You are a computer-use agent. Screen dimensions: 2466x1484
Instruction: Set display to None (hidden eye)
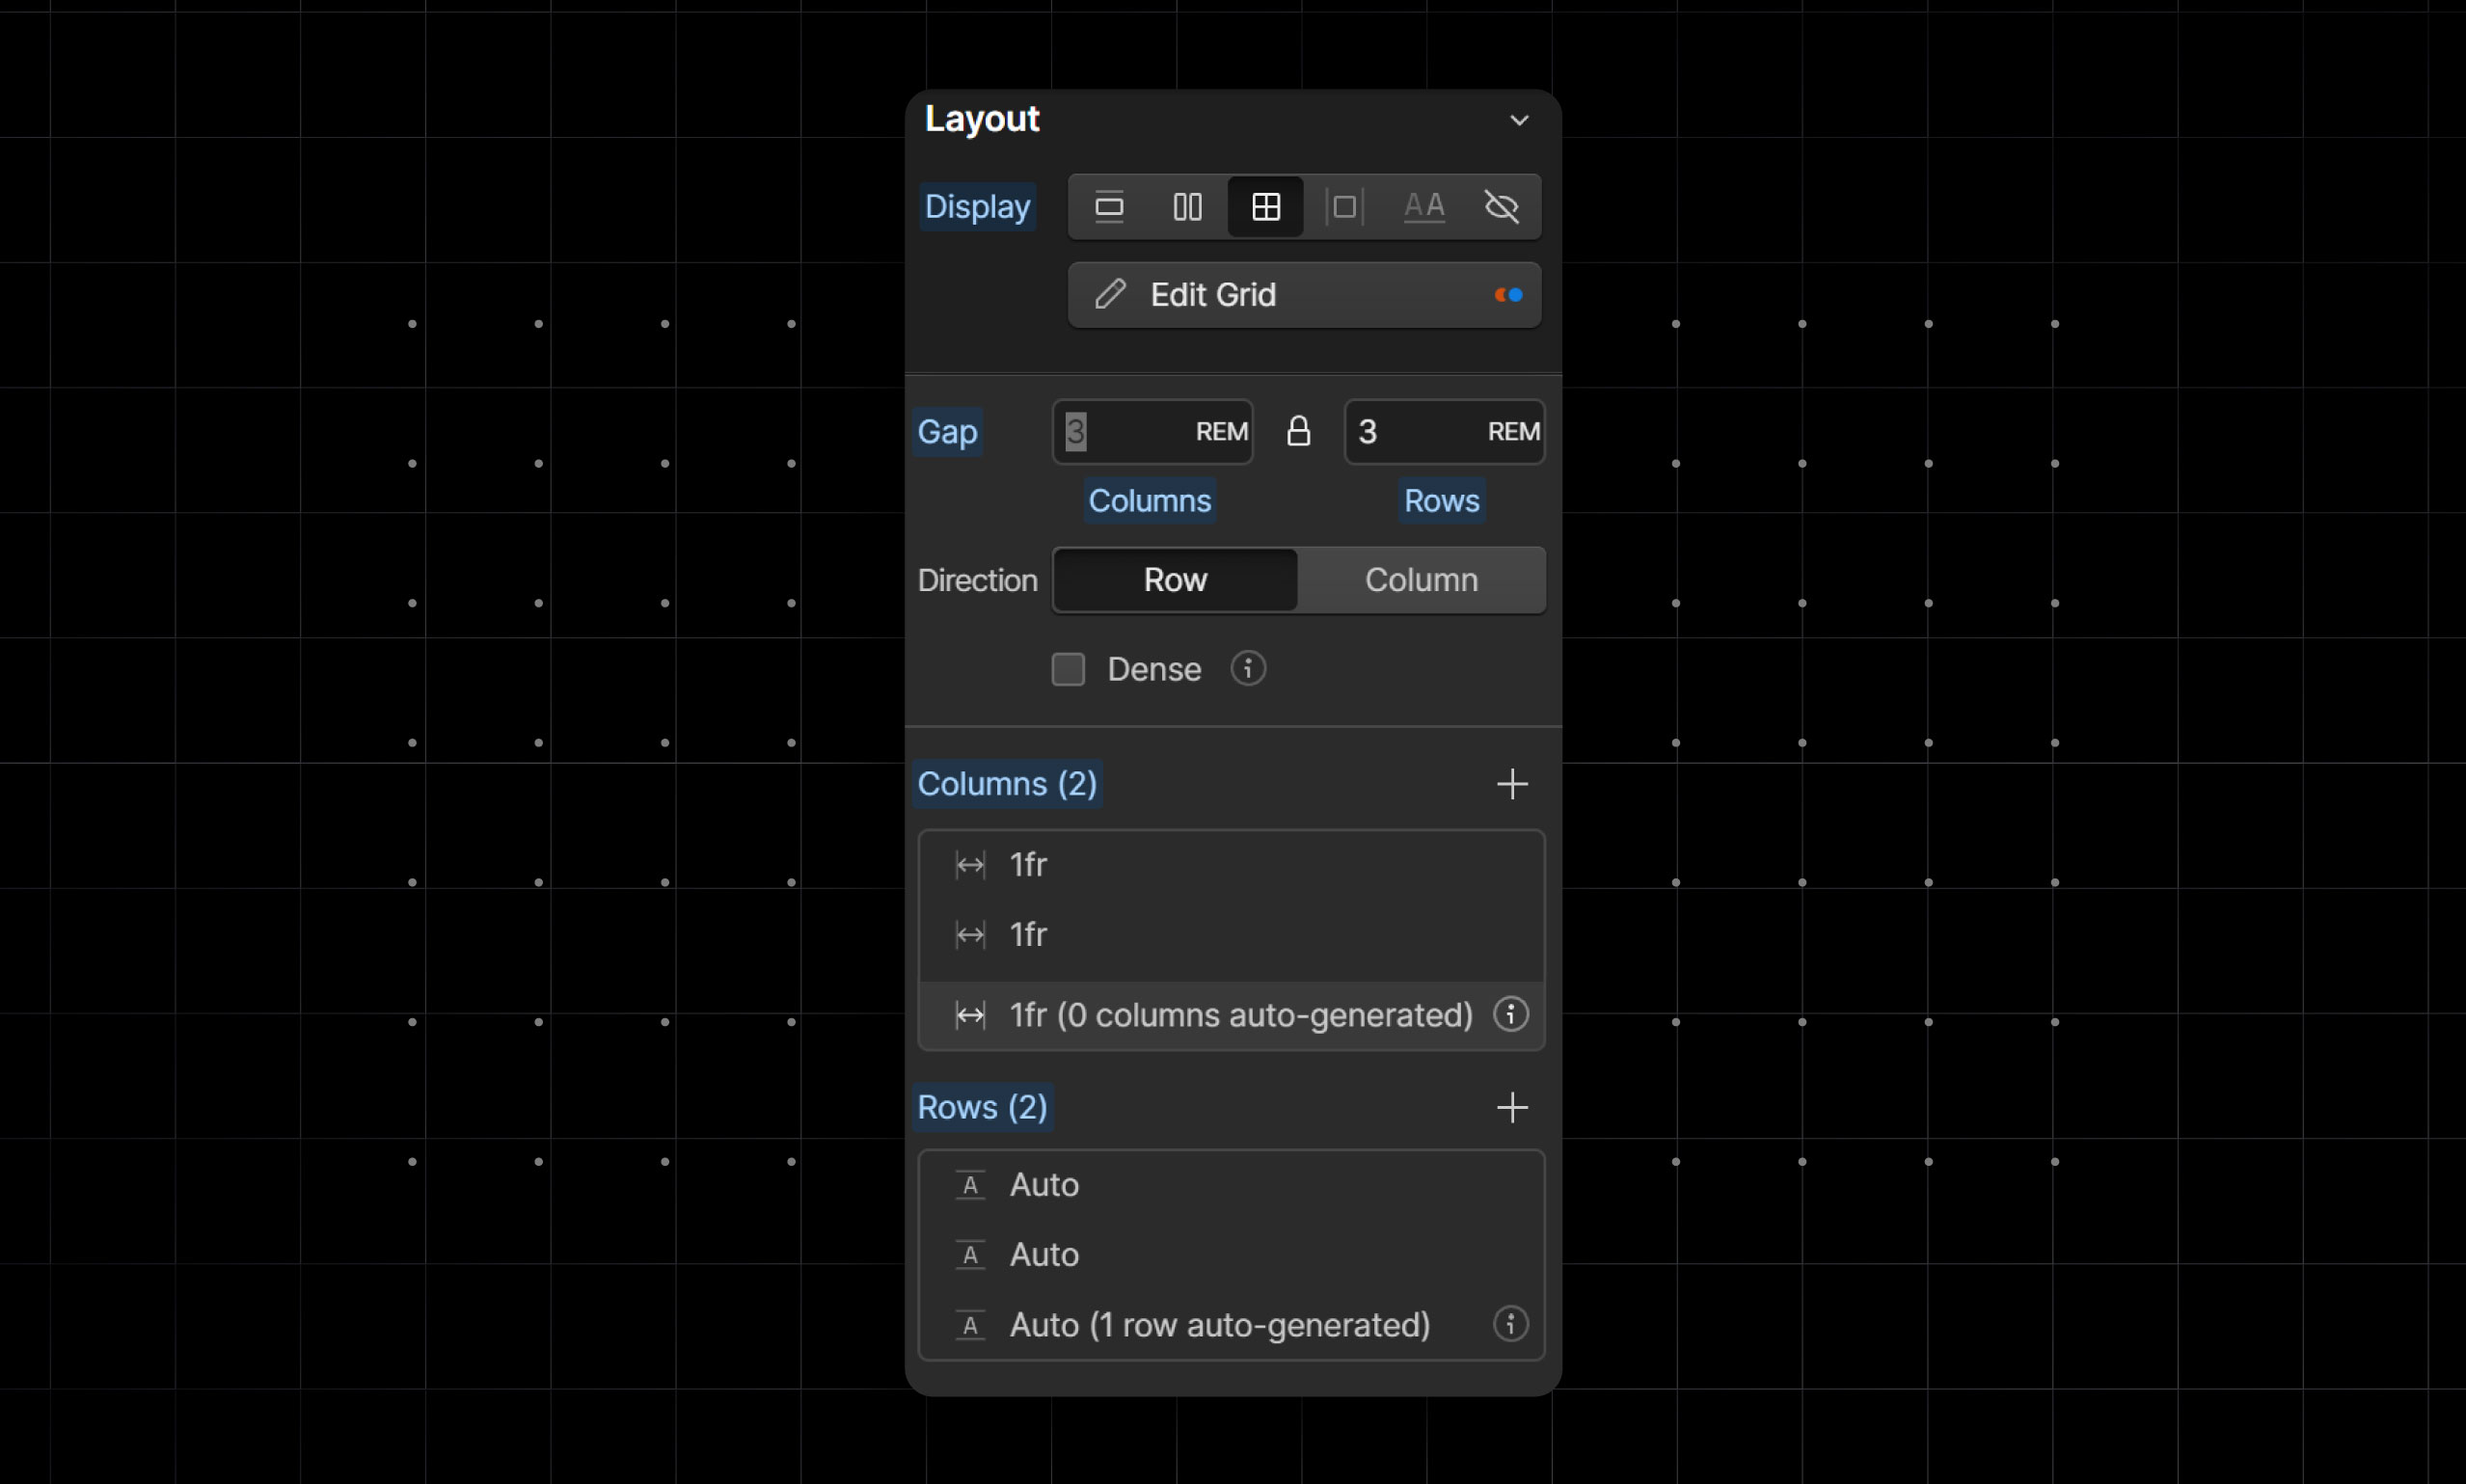click(1502, 207)
